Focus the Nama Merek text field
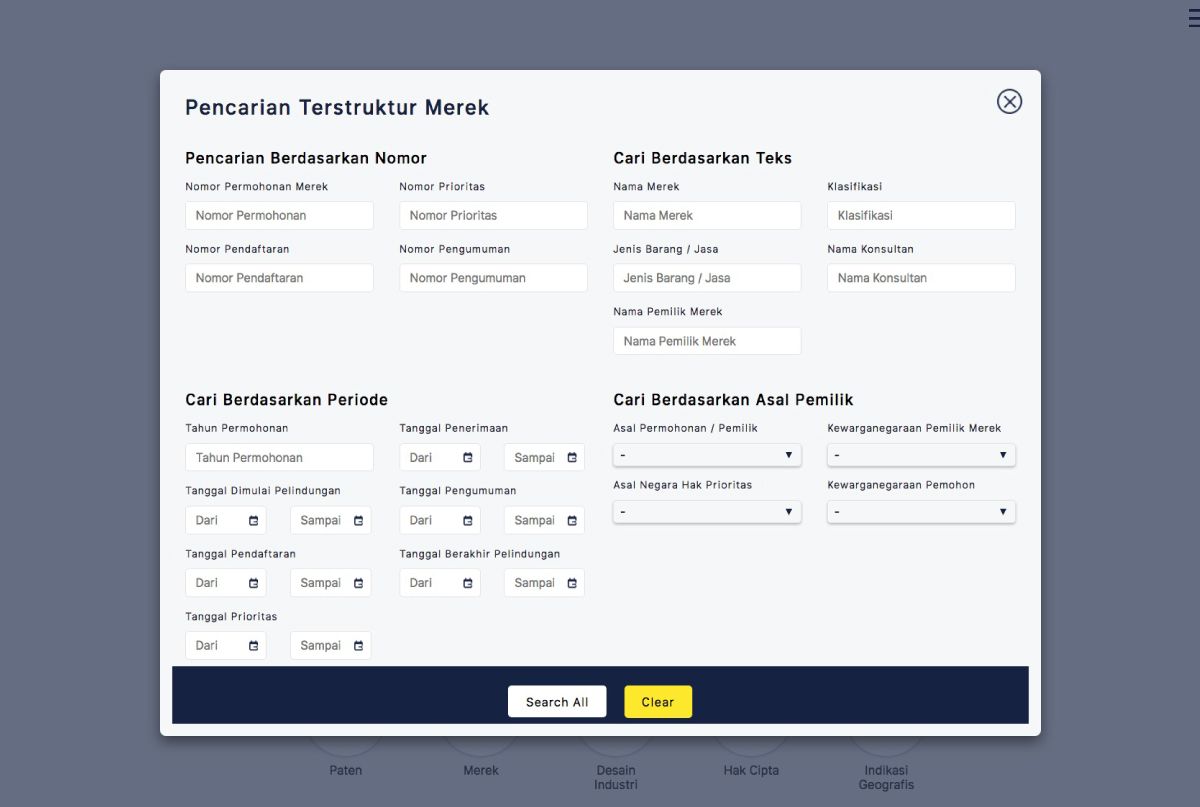This screenshot has height=807, width=1200. [707, 216]
